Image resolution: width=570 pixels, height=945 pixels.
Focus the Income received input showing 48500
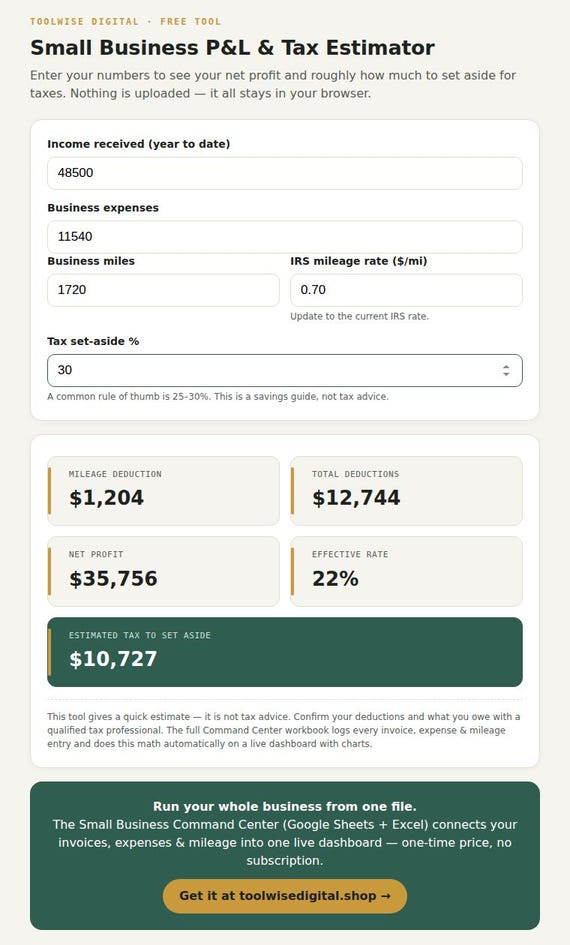click(x=284, y=173)
